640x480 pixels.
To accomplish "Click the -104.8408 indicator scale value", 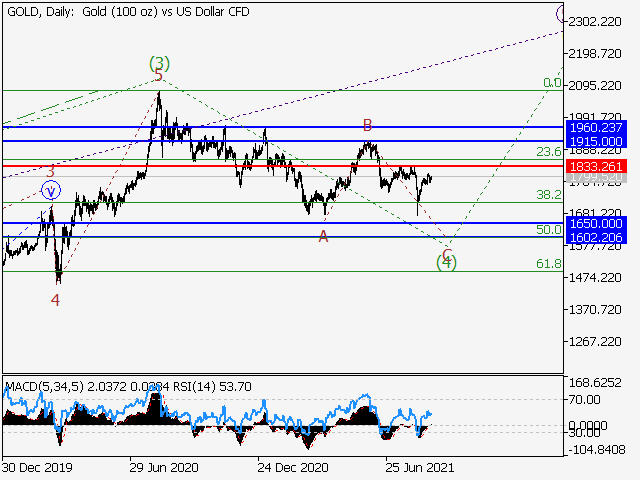I will click(597, 450).
